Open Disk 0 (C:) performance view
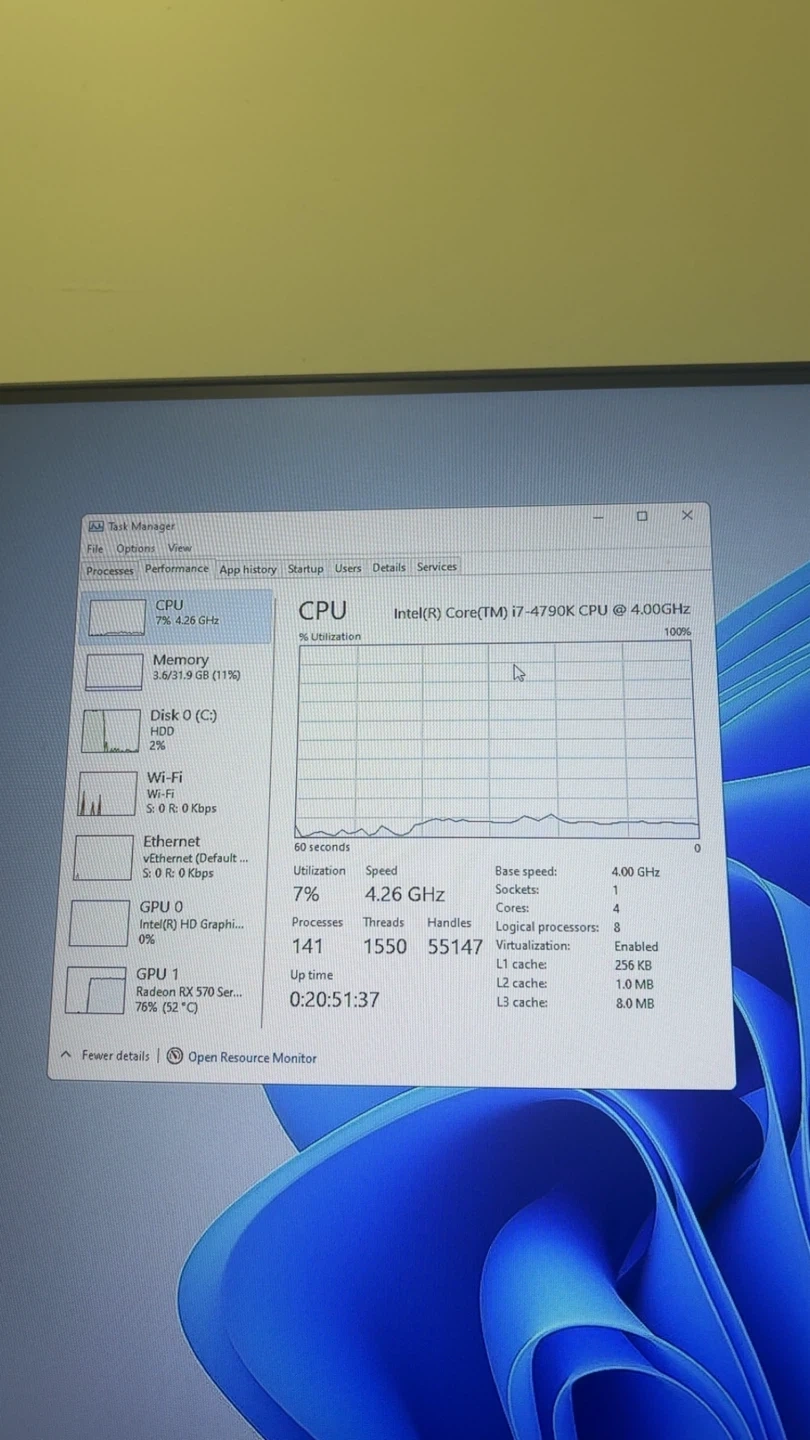 point(182,729)
